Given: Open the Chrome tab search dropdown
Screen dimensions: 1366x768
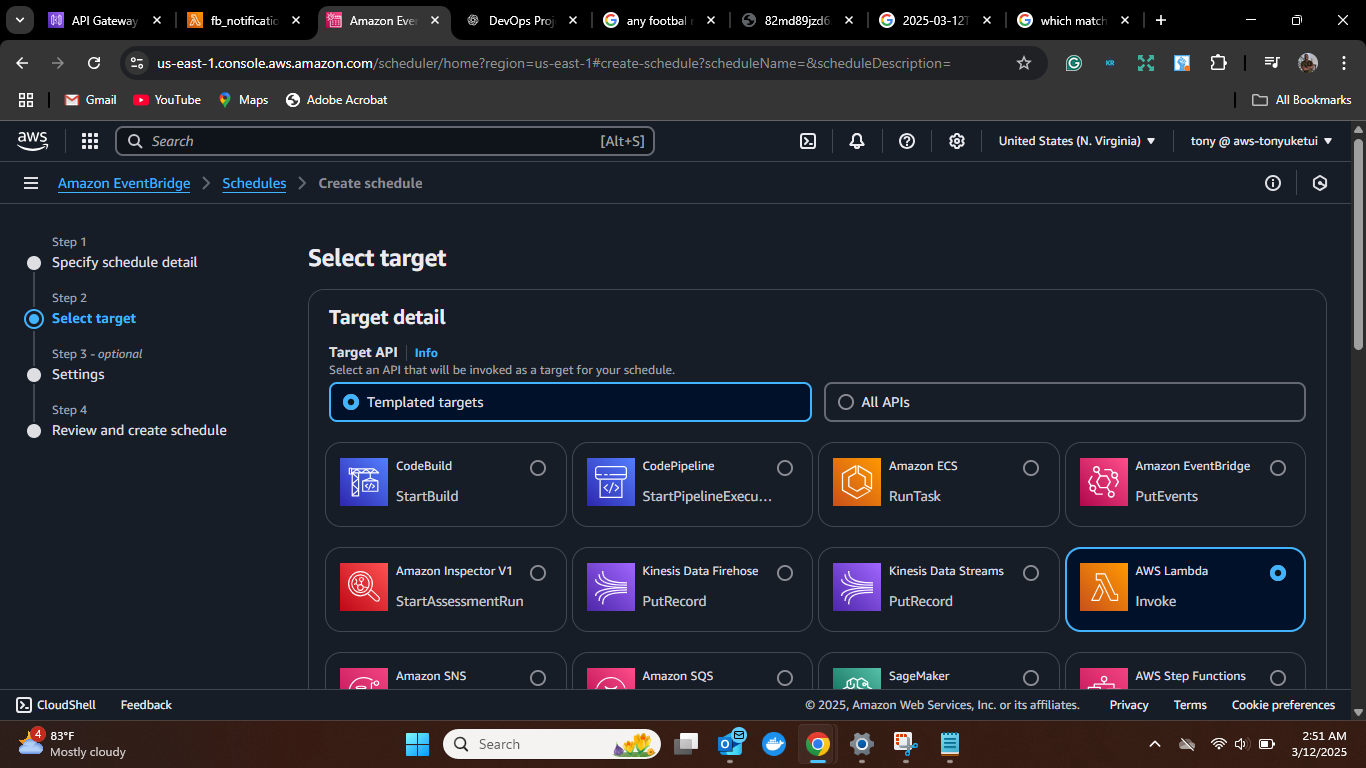Looking at the screenshot, I should tap(19, 20).
